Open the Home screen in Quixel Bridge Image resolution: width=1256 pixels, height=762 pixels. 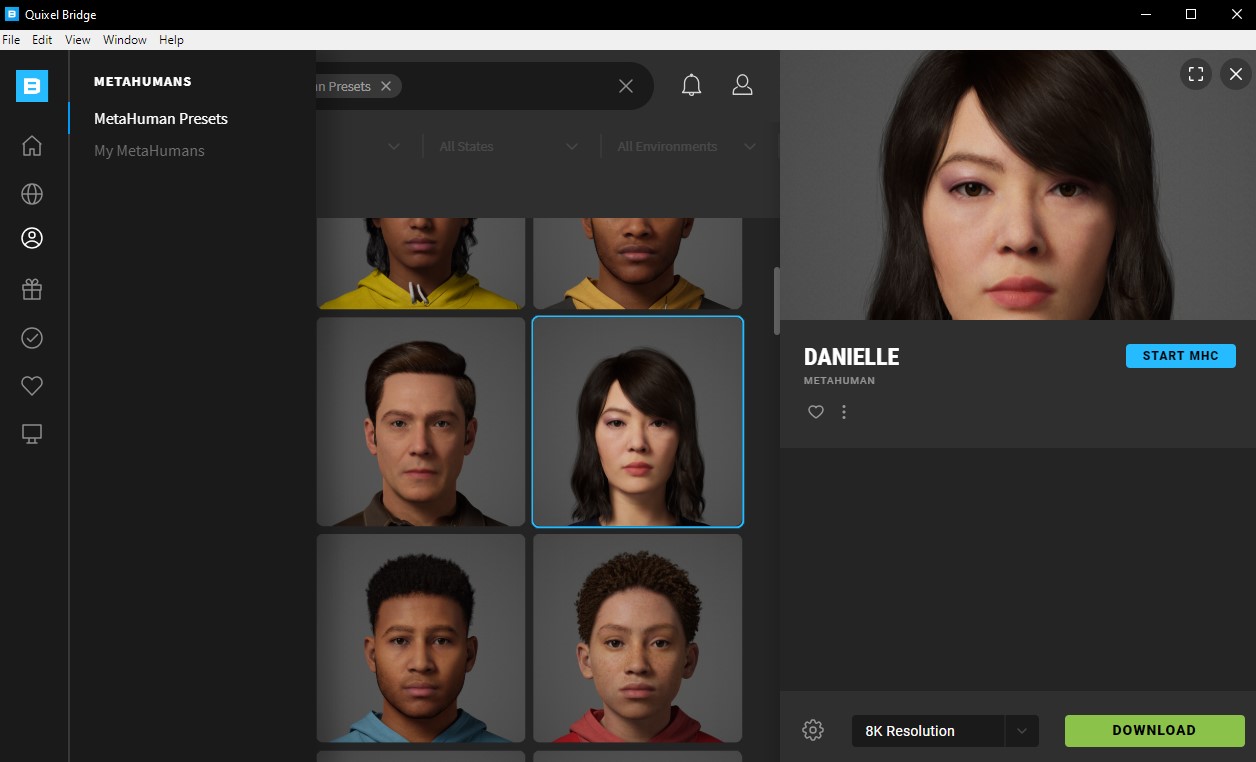tap(31, 145)
